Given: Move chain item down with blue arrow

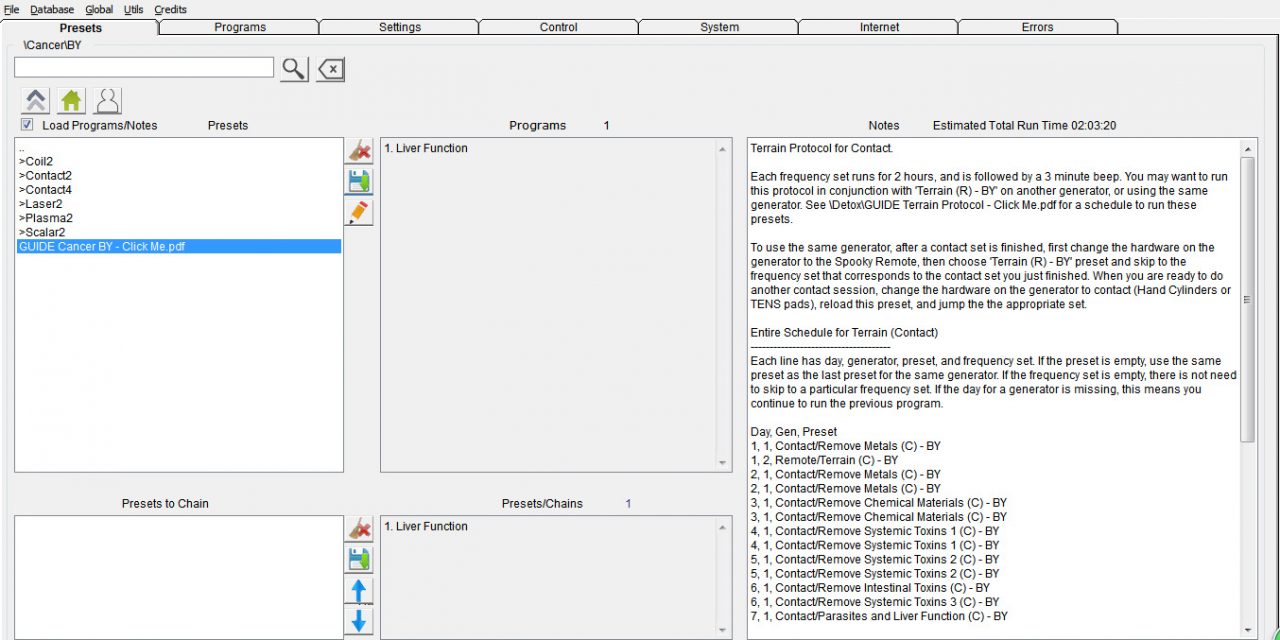Looking at the screenshot, I should (x=359, y=621).
